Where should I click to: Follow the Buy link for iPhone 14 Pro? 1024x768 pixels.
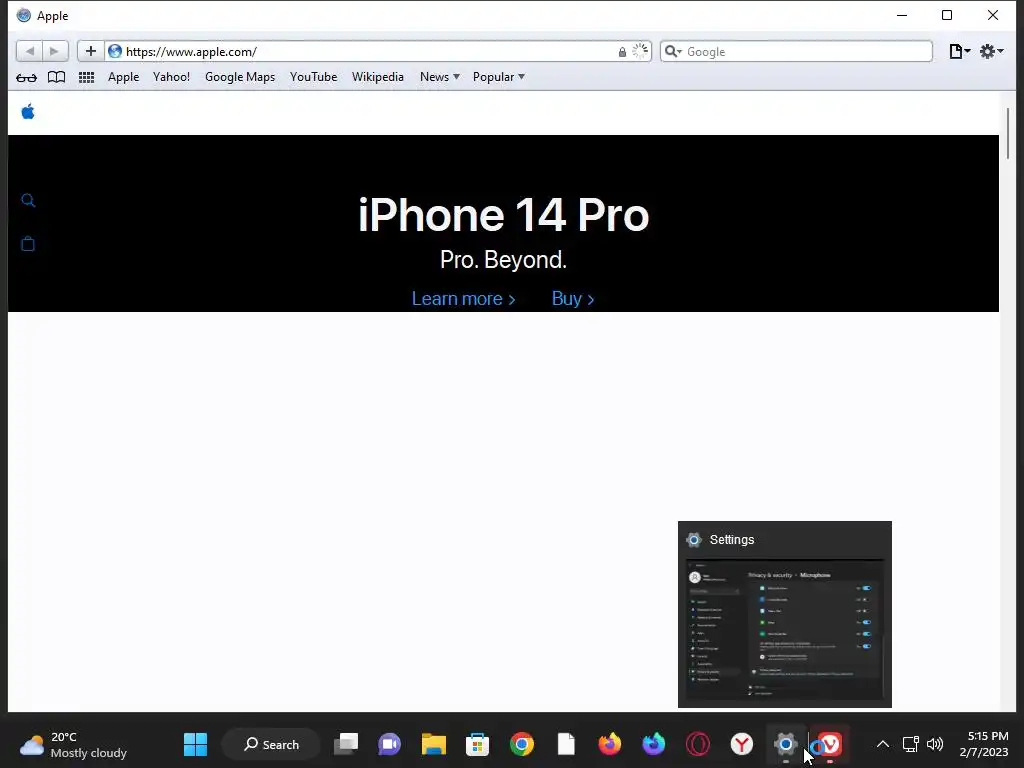click(573, 298)
